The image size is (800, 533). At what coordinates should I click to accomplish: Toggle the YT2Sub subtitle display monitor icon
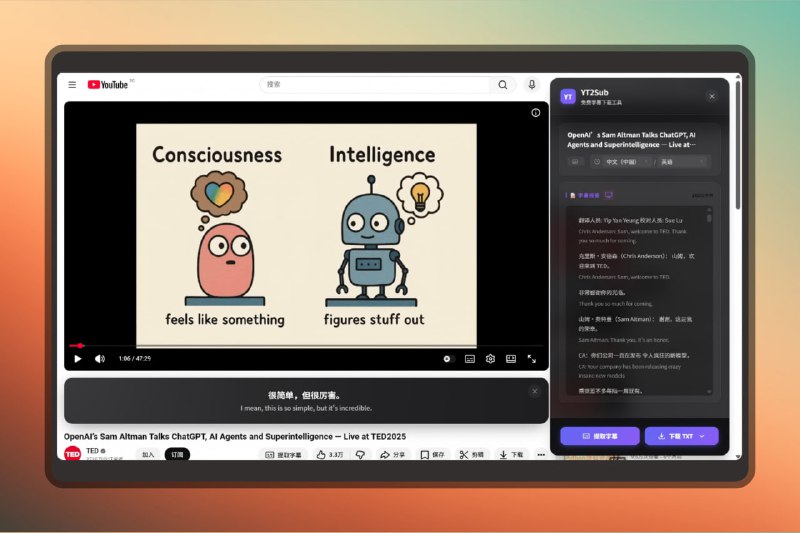(609, 195)
